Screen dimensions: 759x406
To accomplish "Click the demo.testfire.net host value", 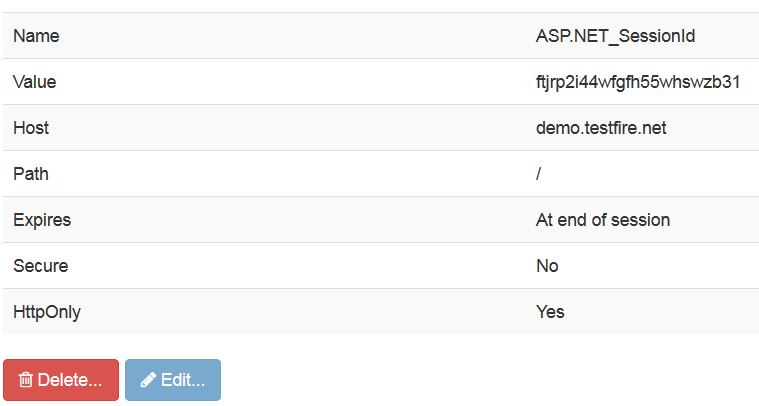I will click(601, 128).
